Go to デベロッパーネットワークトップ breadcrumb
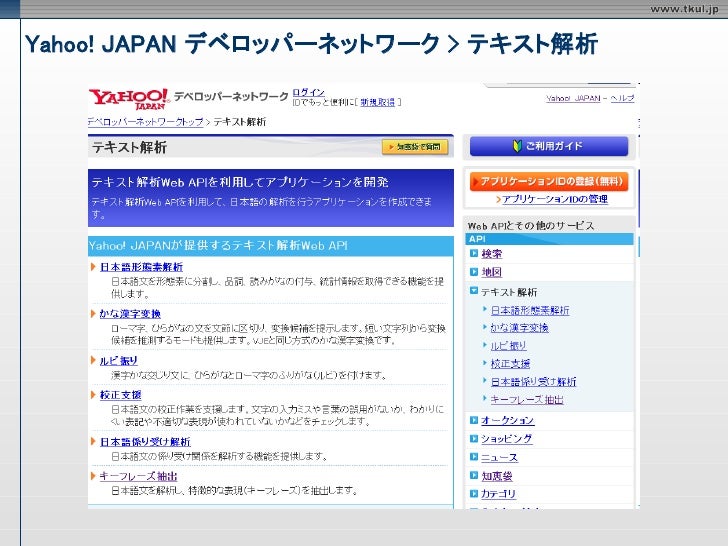Screen dimensions: 728x546 [145, 122]
